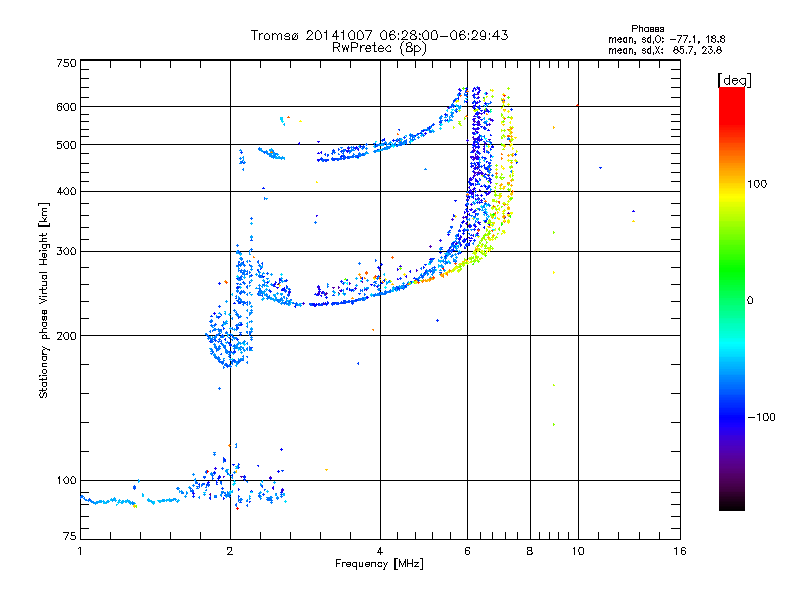Click the colorbar tick label "-100"

761,417
